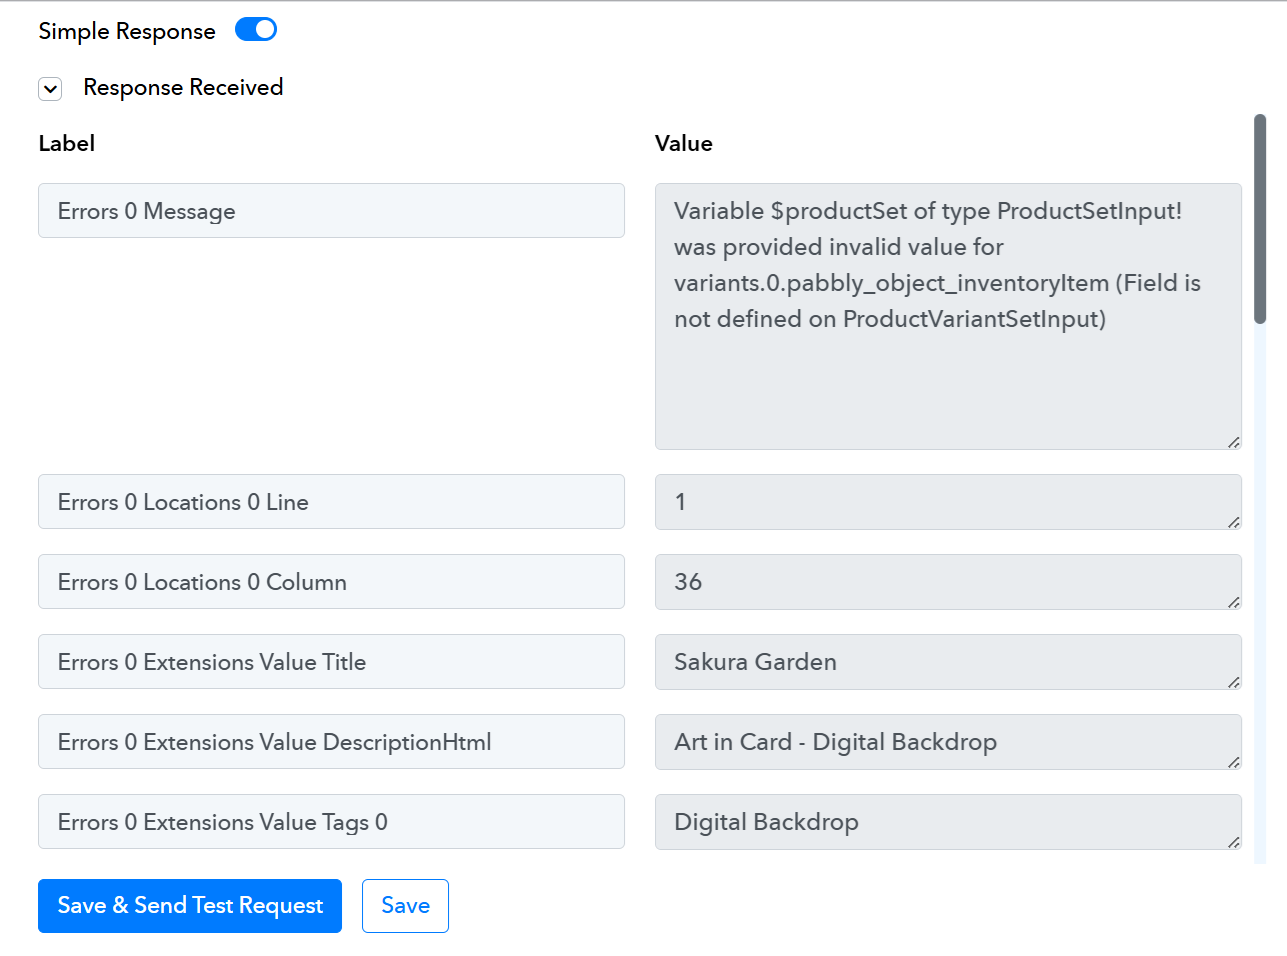Select the Errors 0 Message label field

331,211
